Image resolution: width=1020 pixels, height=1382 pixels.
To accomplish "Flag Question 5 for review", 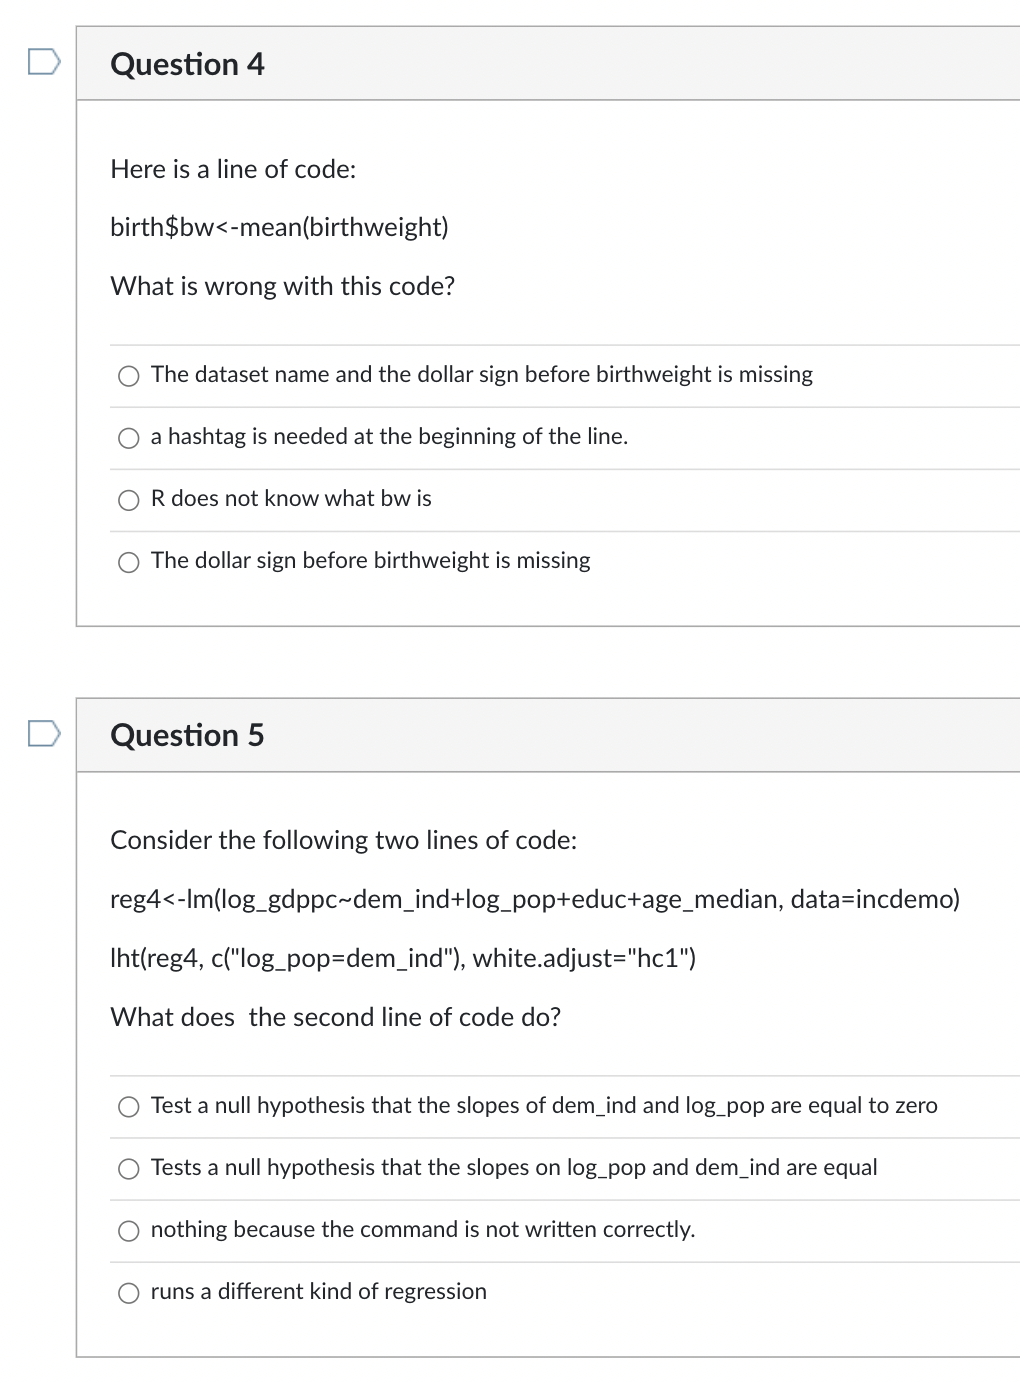I will [x=43, y=734].
